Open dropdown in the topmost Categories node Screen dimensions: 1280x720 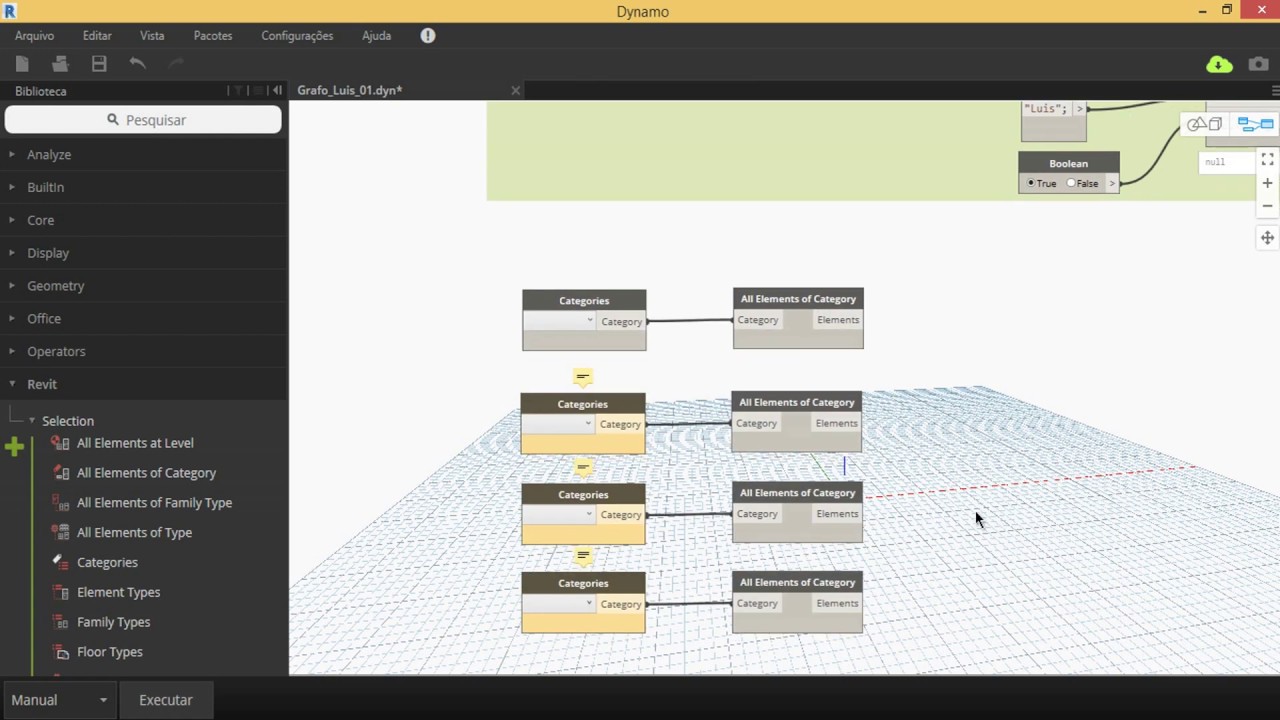pyautogui.click(x=560, y=321)
